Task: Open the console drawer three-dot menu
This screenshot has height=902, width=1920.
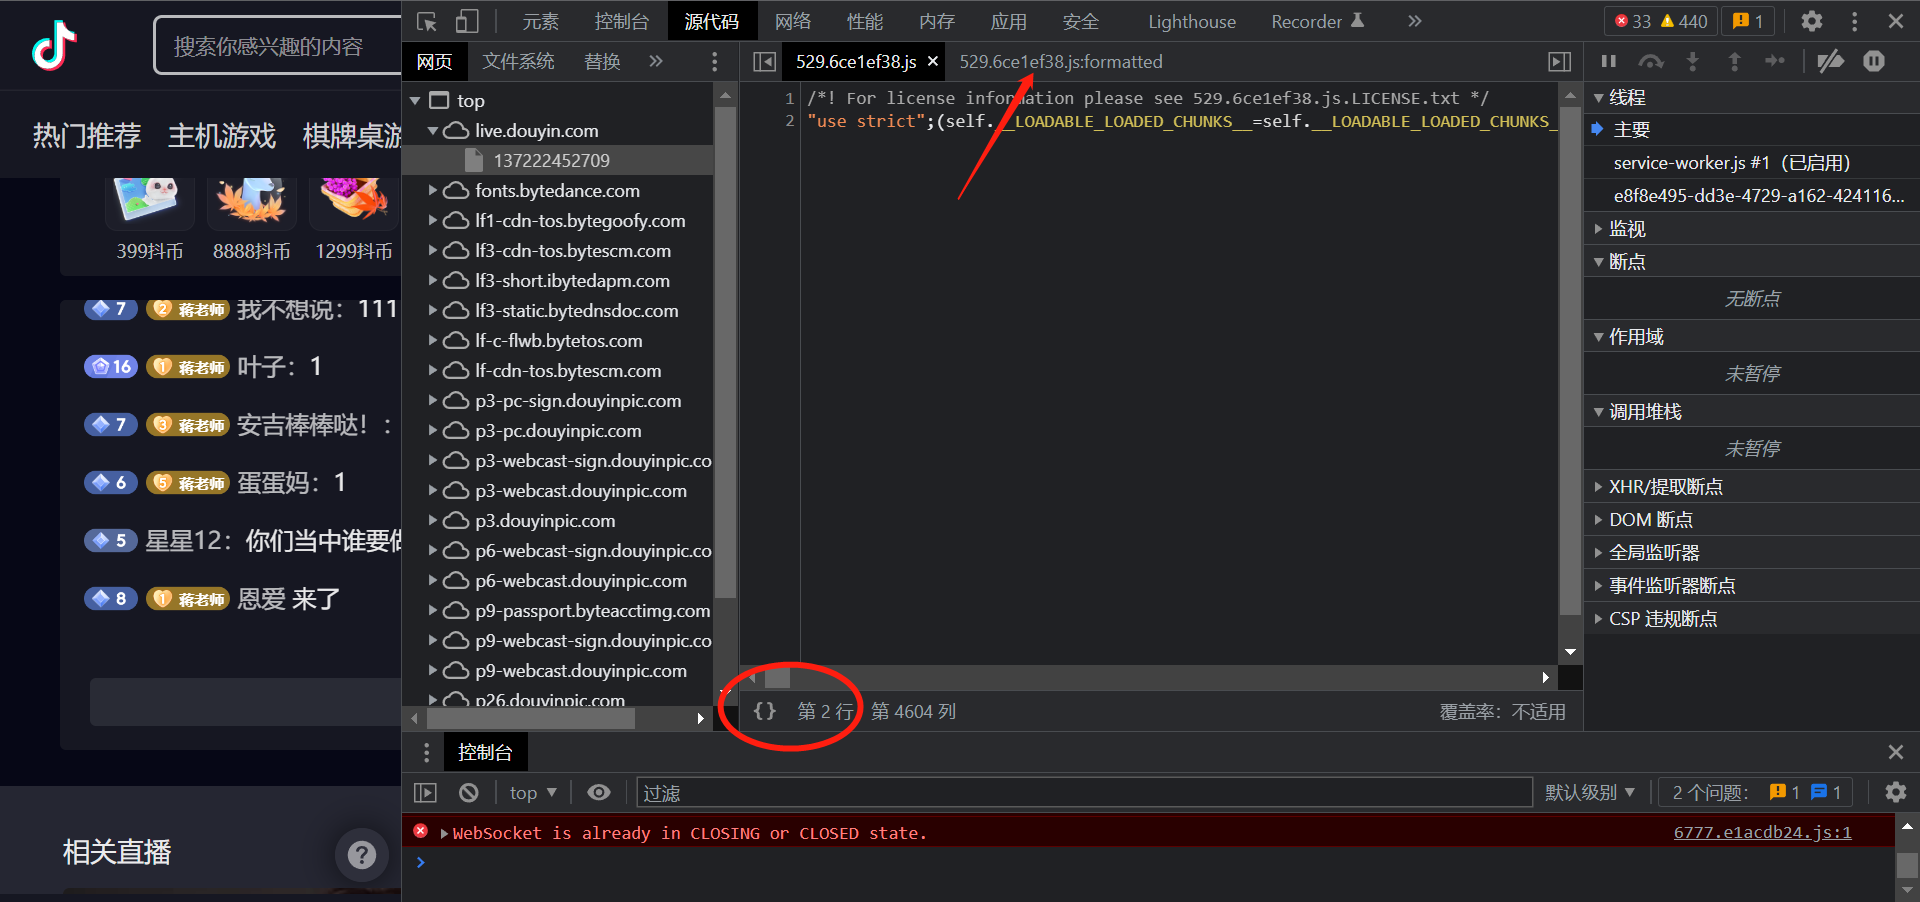Action: click(426, 752)
